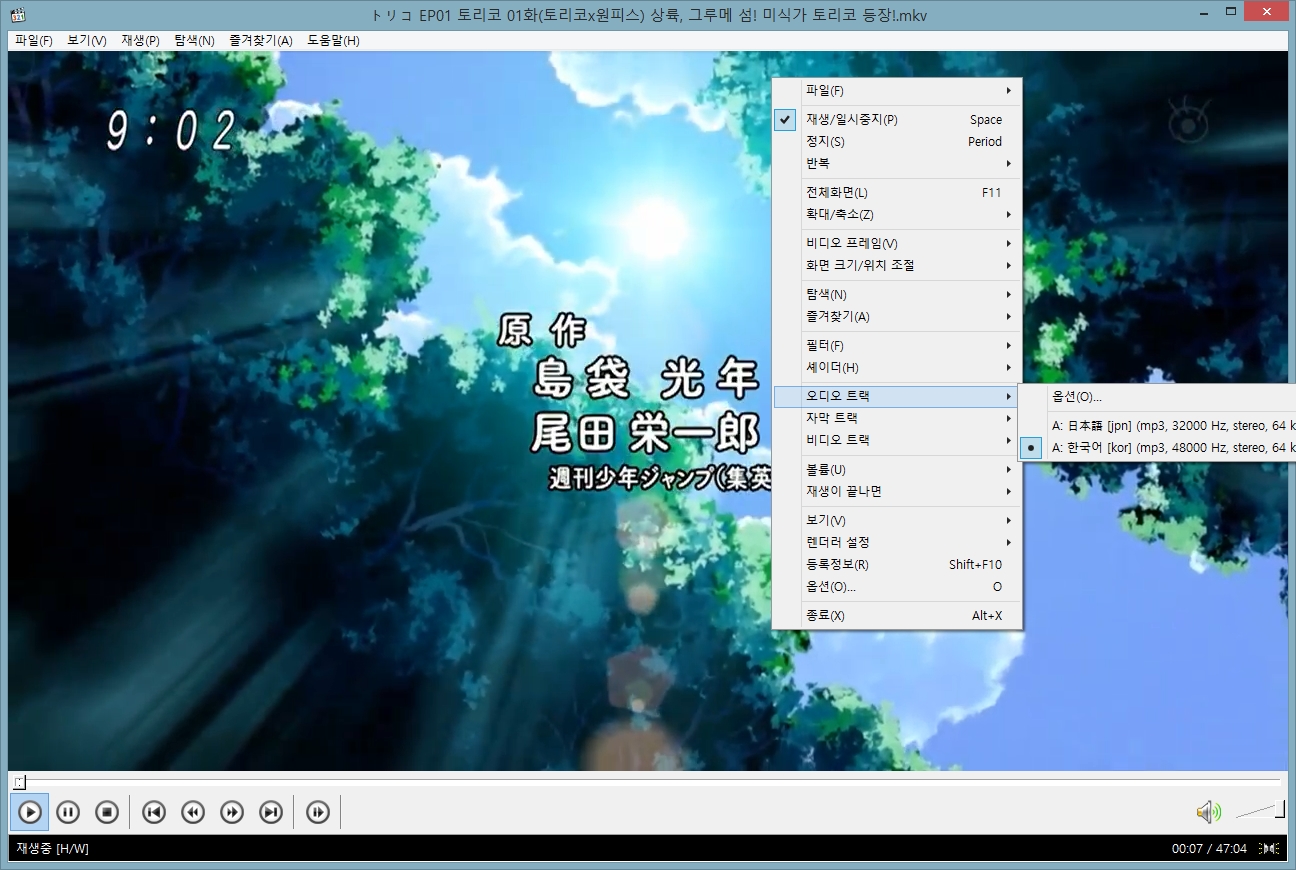Open the 재생(P) menu in the menu bar
1296x870 pixels.
click(x=140, y=40)
